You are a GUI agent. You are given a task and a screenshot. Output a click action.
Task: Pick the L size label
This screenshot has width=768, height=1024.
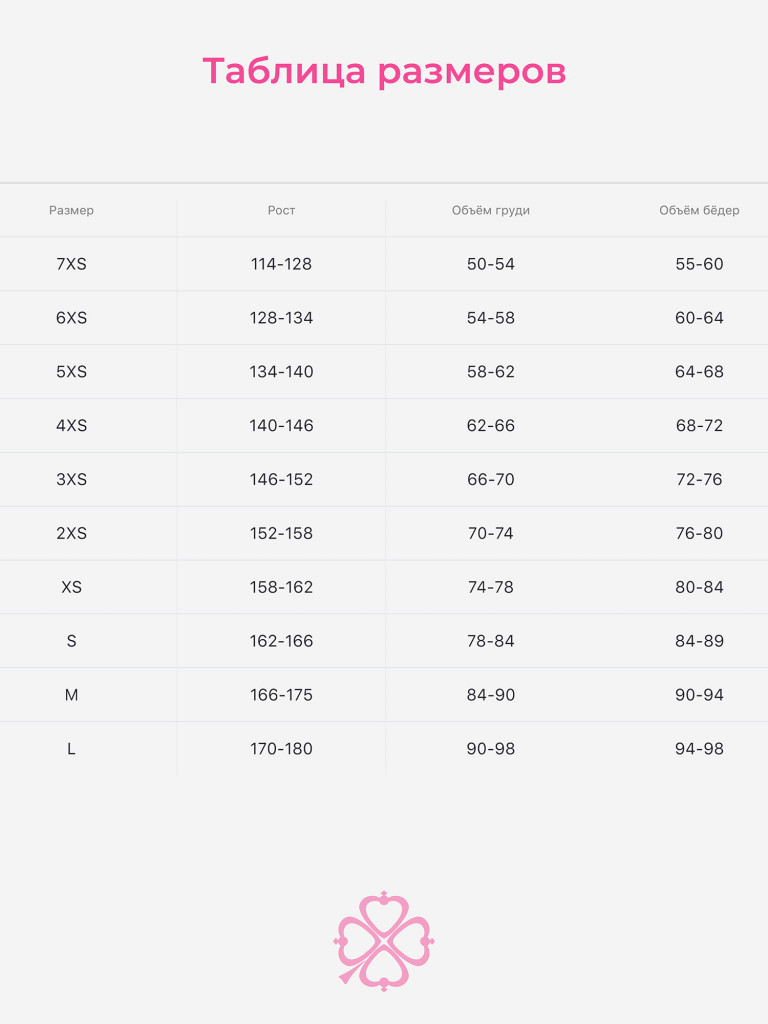(72, 749)
